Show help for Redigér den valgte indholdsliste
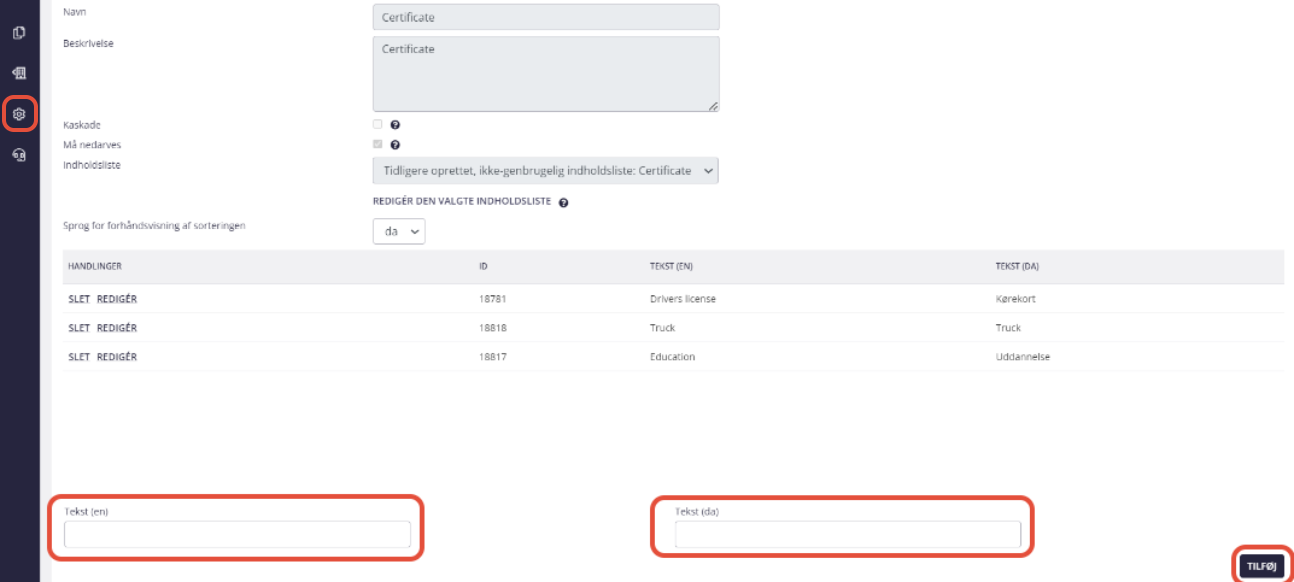This screenshot has width=1294, height=582. (x=564, y=202)
